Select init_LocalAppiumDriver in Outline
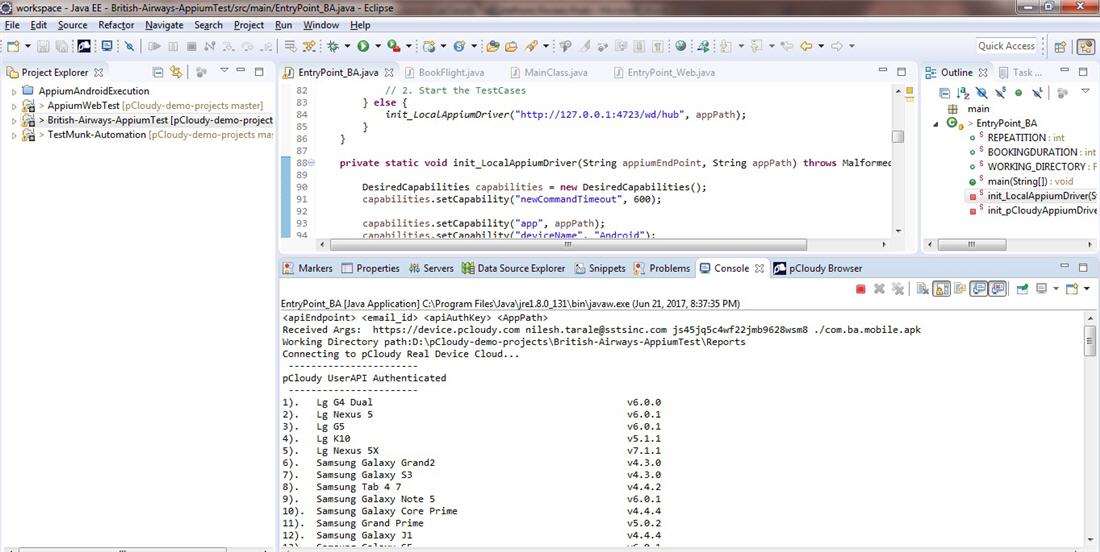This screenshot has height=552, width=1100. coord(1040,196)
